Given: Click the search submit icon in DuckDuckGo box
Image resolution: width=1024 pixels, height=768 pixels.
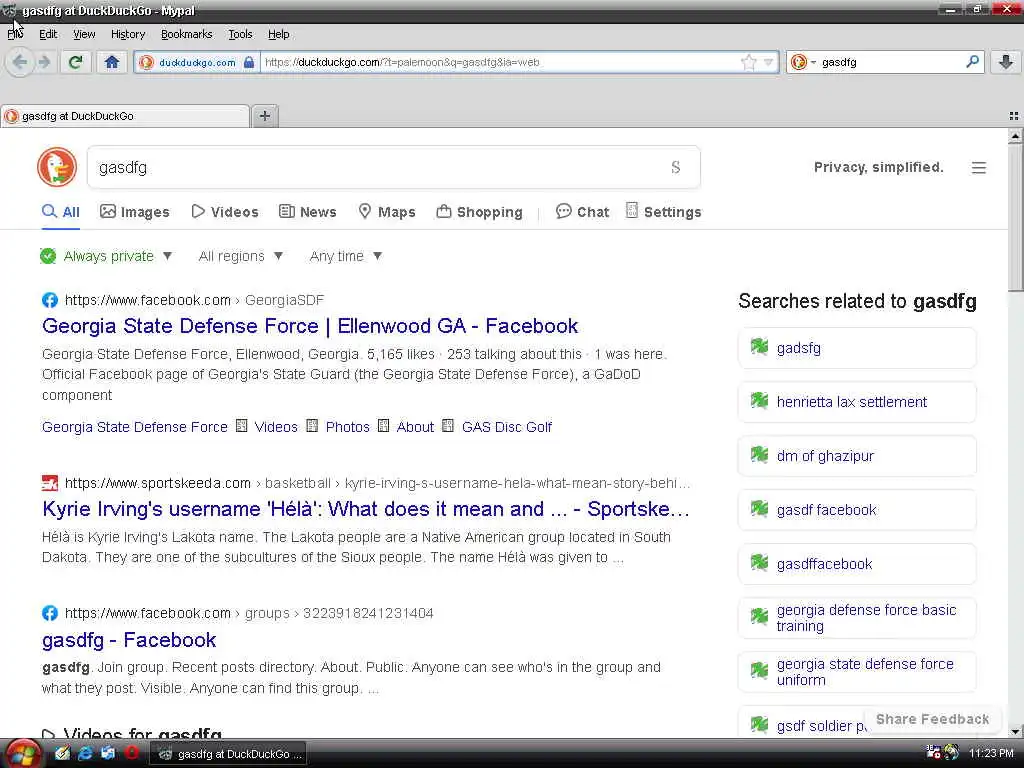Looking at the screenshot, I should (676, 167).
